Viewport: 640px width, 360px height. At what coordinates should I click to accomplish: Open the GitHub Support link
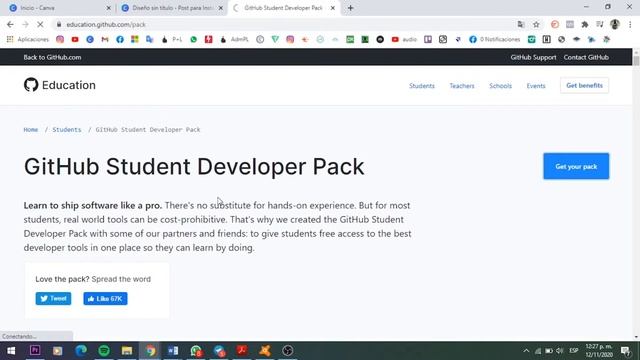[533, 57]
